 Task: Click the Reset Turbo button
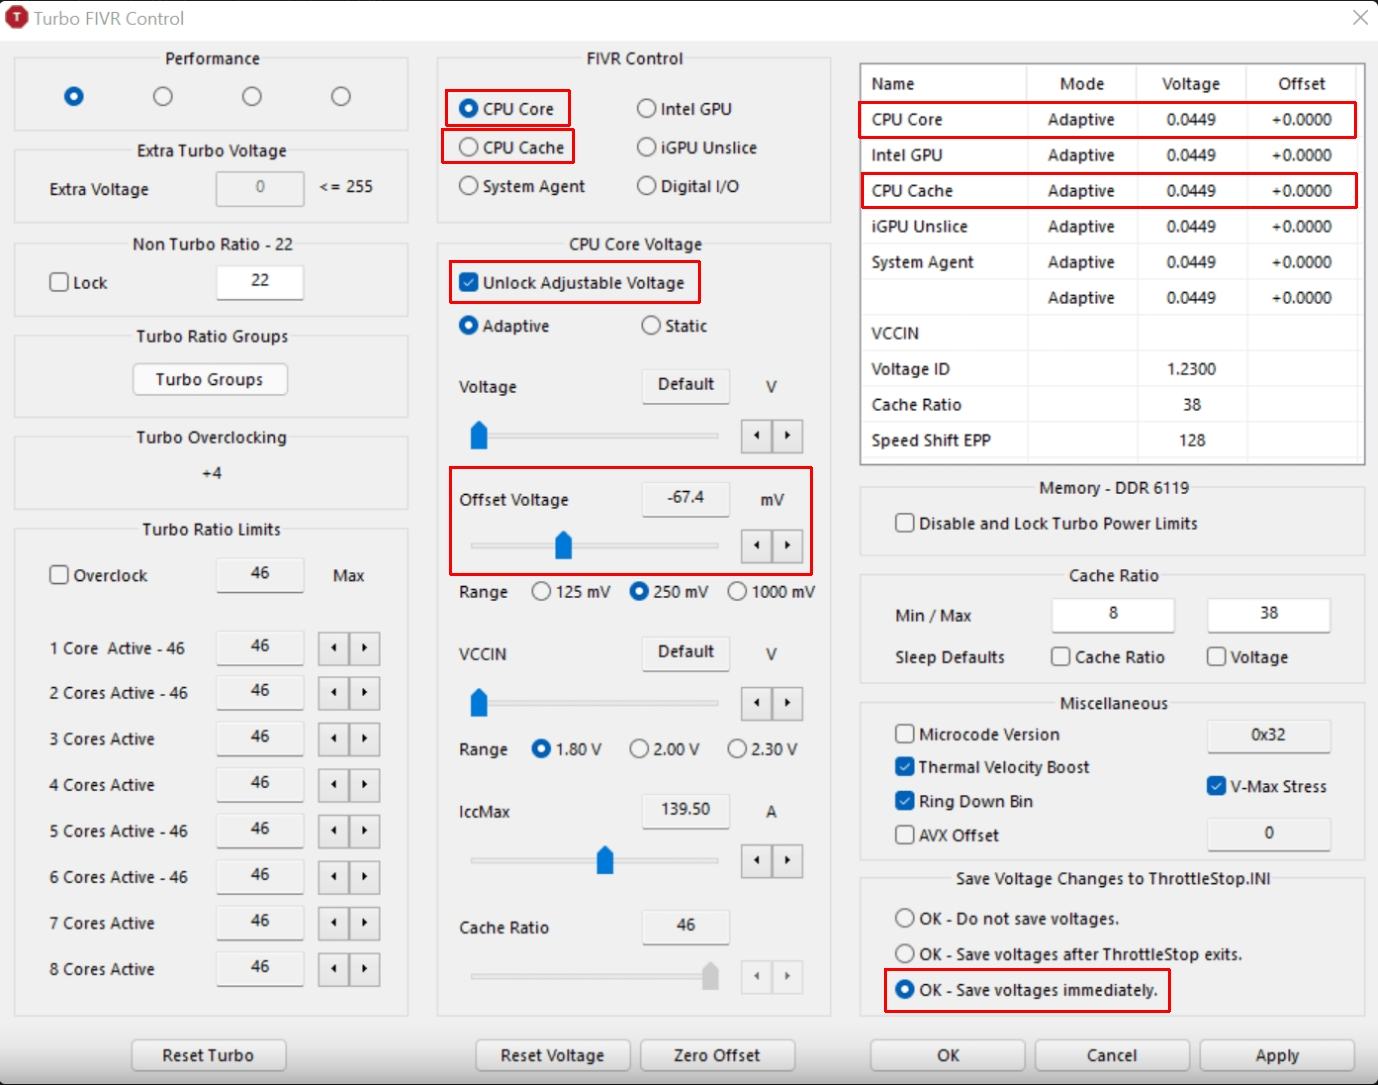point(208,1055)
